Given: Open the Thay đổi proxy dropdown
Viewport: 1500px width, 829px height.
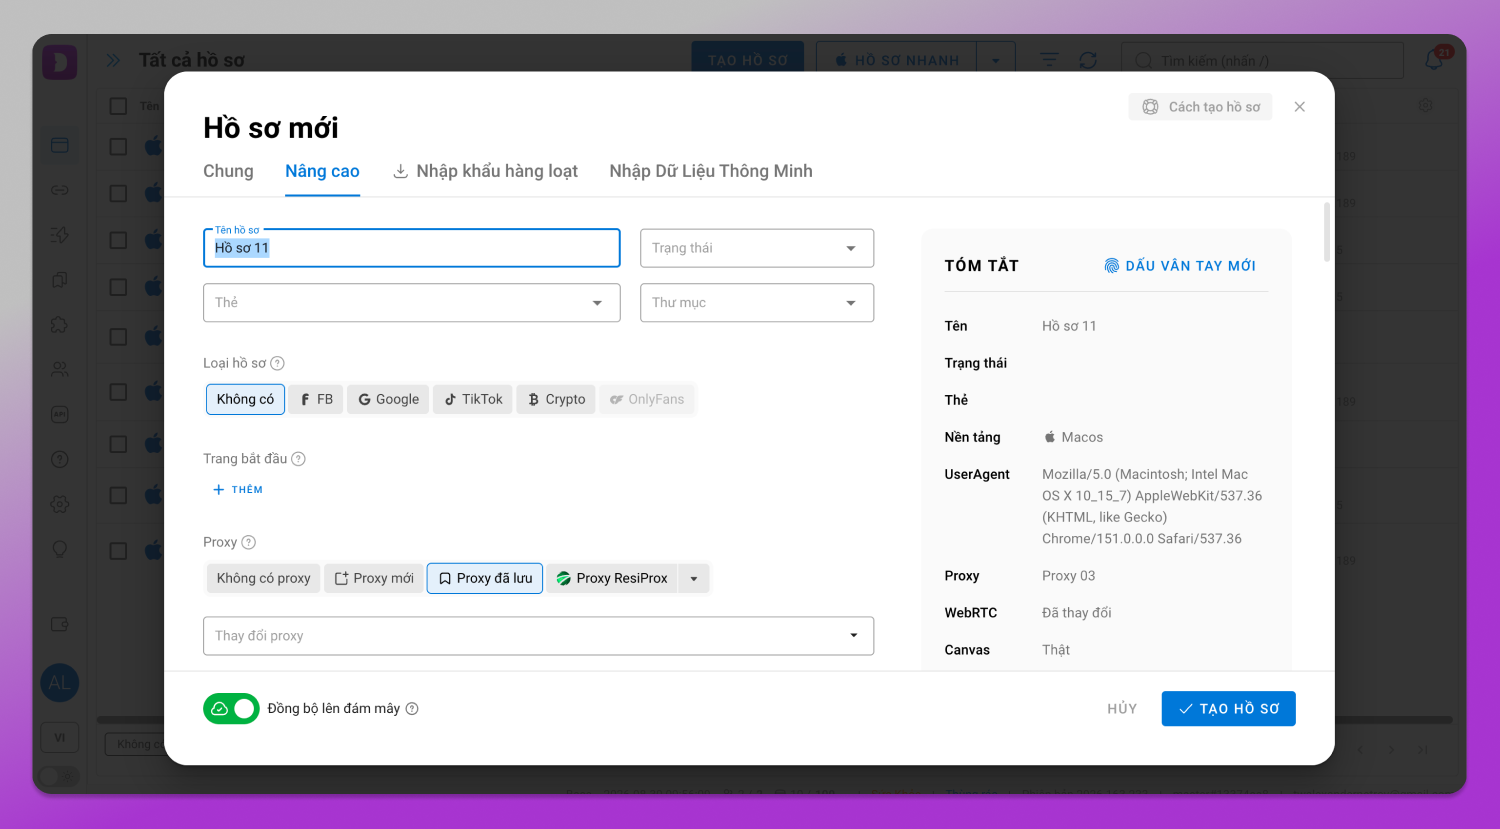Looking at the screenshot, I should point(538,636).
